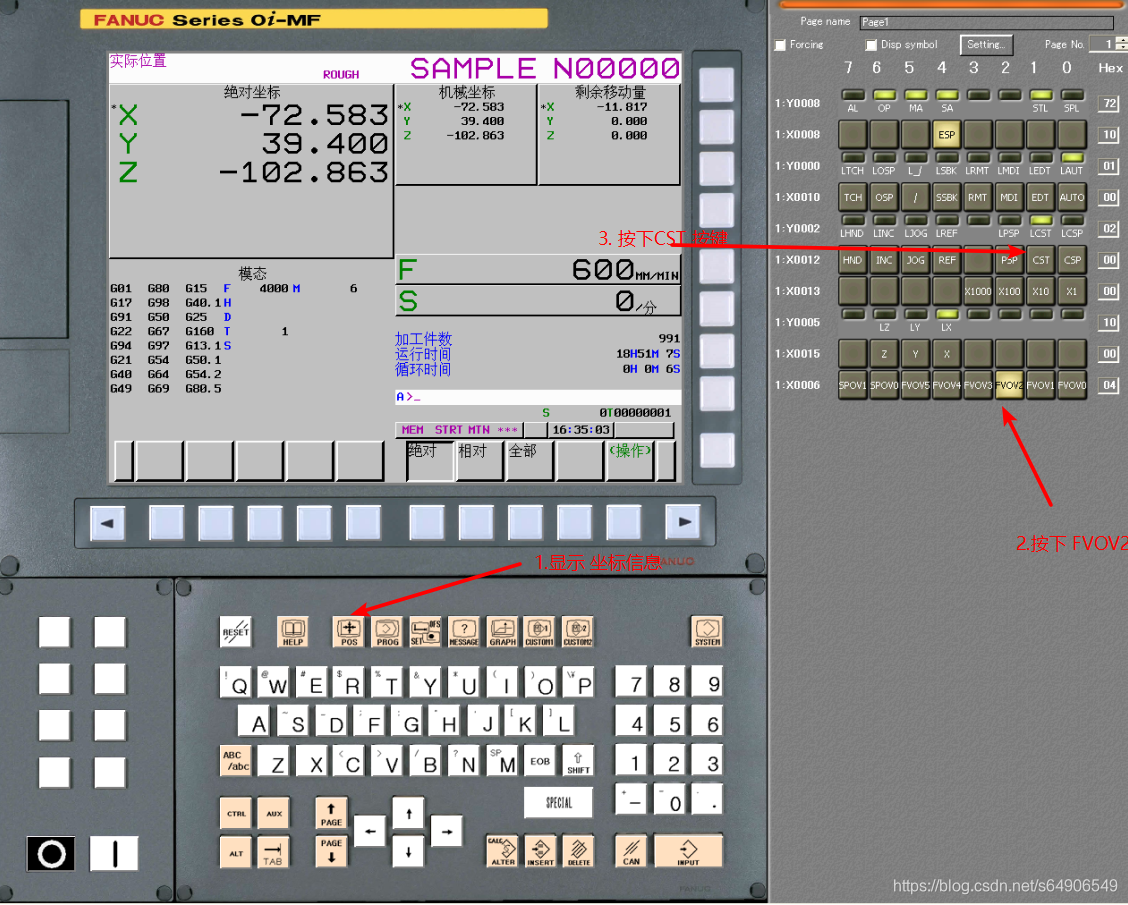Image resolution: width=1128 pixels, height=905 pixels.
Task: Click the A> key-in input line
Action: coord(537,397)
